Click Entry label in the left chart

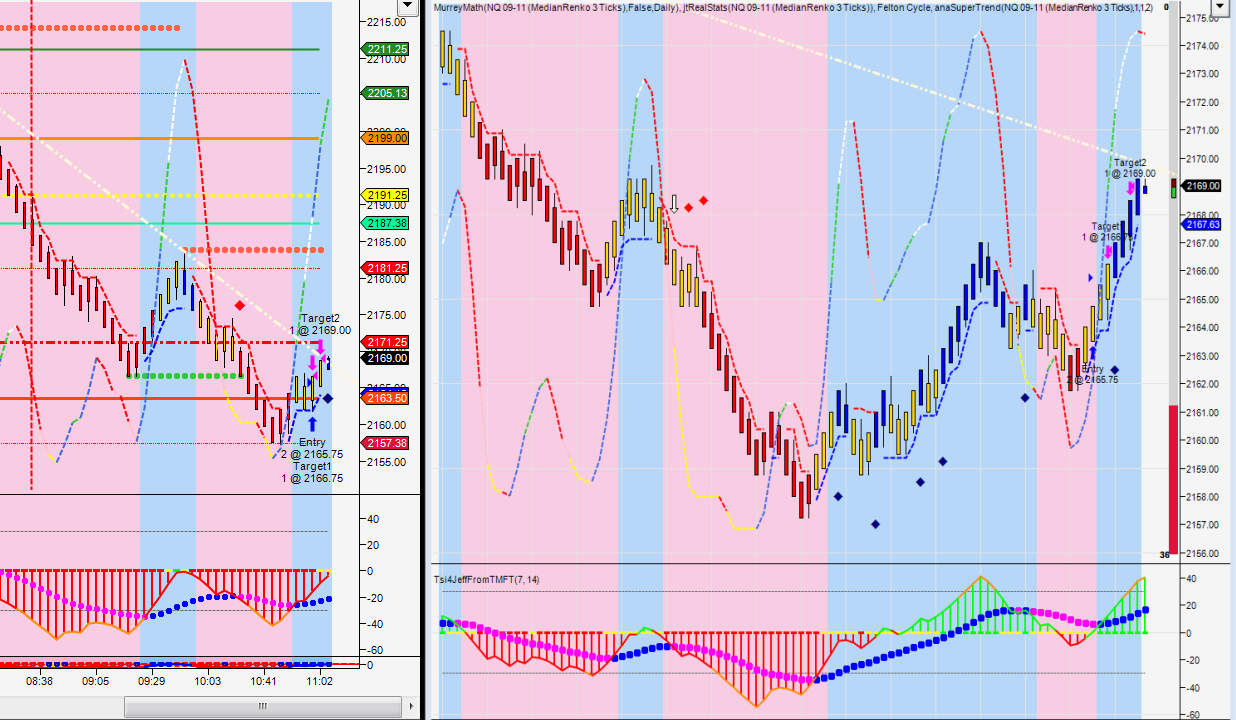click(312, 442)
